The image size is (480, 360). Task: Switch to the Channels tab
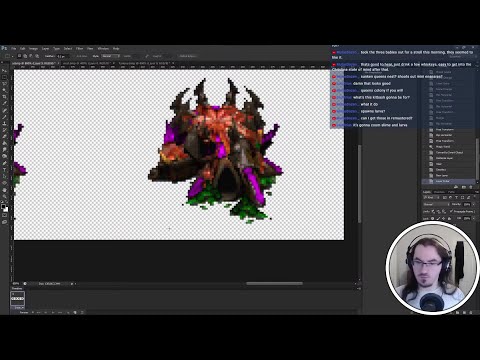click(439, 192)
